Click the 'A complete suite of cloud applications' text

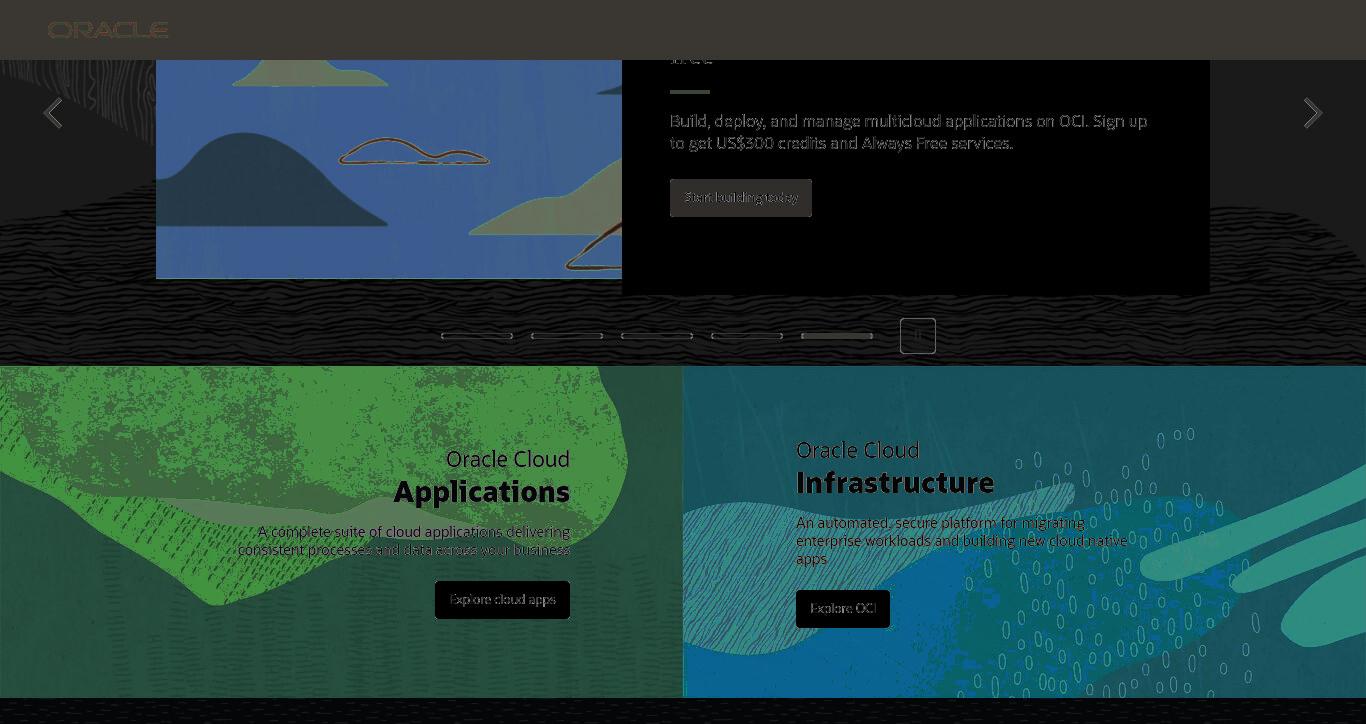point(404,541)
